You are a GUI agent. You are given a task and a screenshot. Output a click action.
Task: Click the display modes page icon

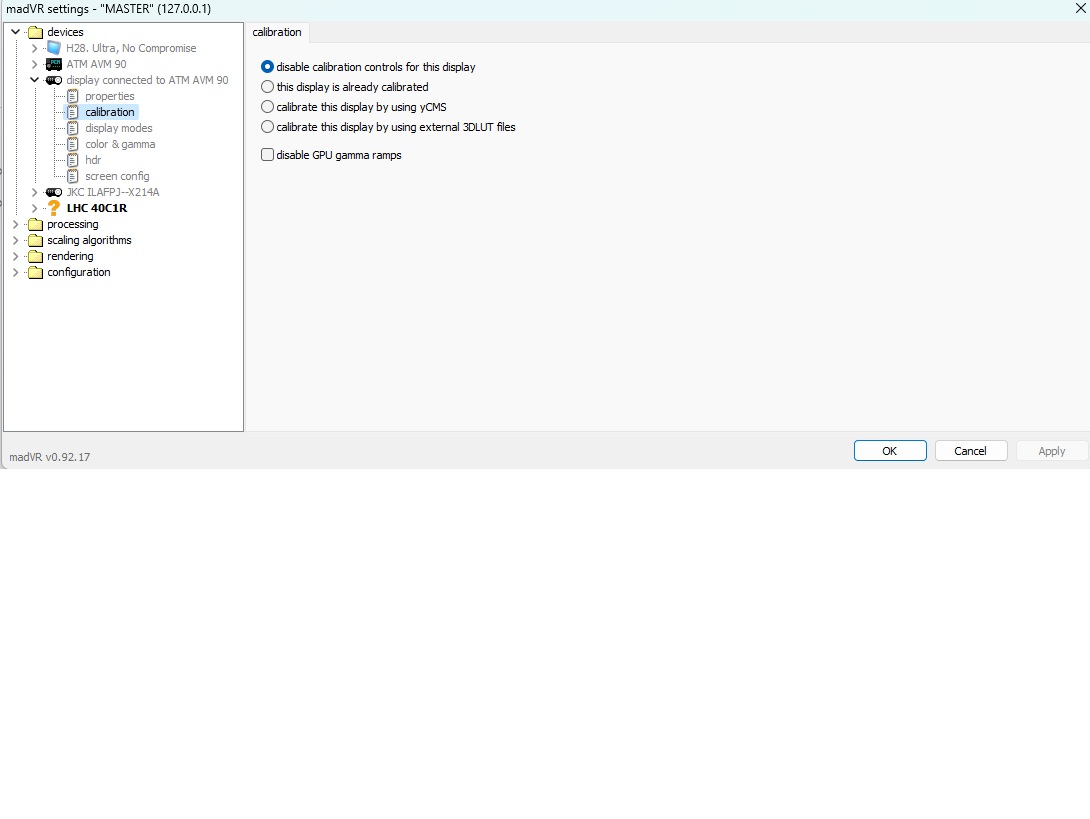tap(73, 128)
